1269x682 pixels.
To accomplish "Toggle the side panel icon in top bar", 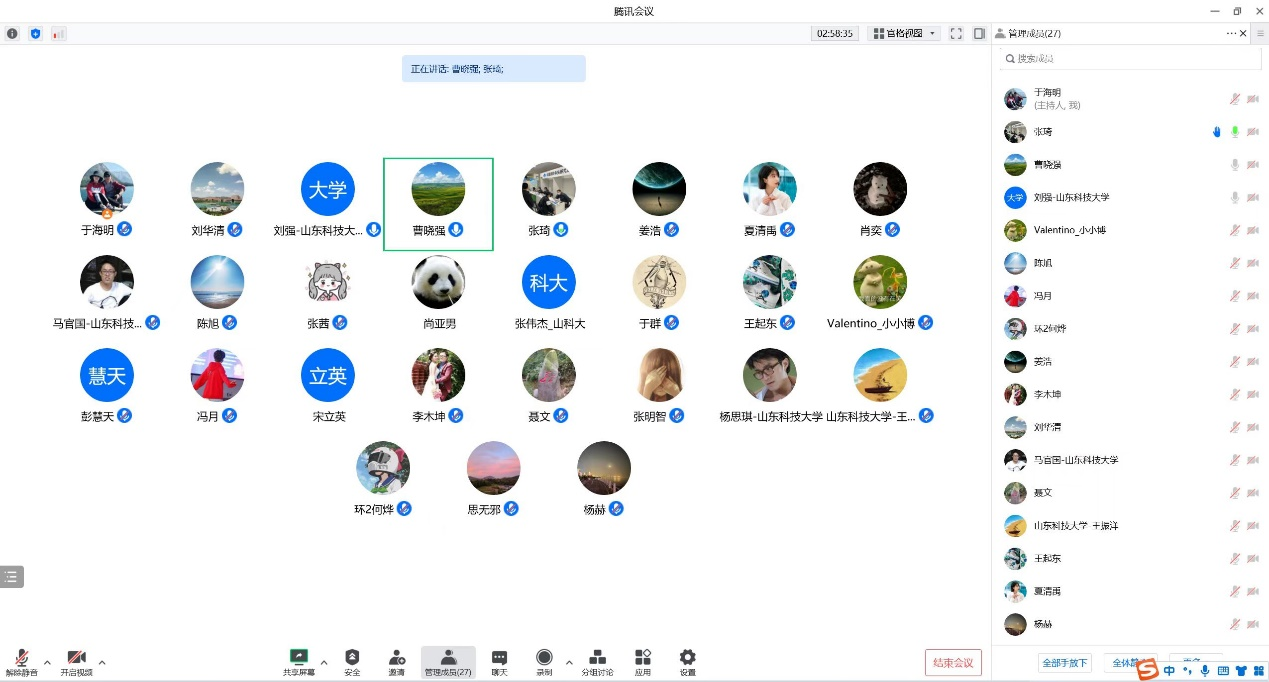I will pos(979,33).
